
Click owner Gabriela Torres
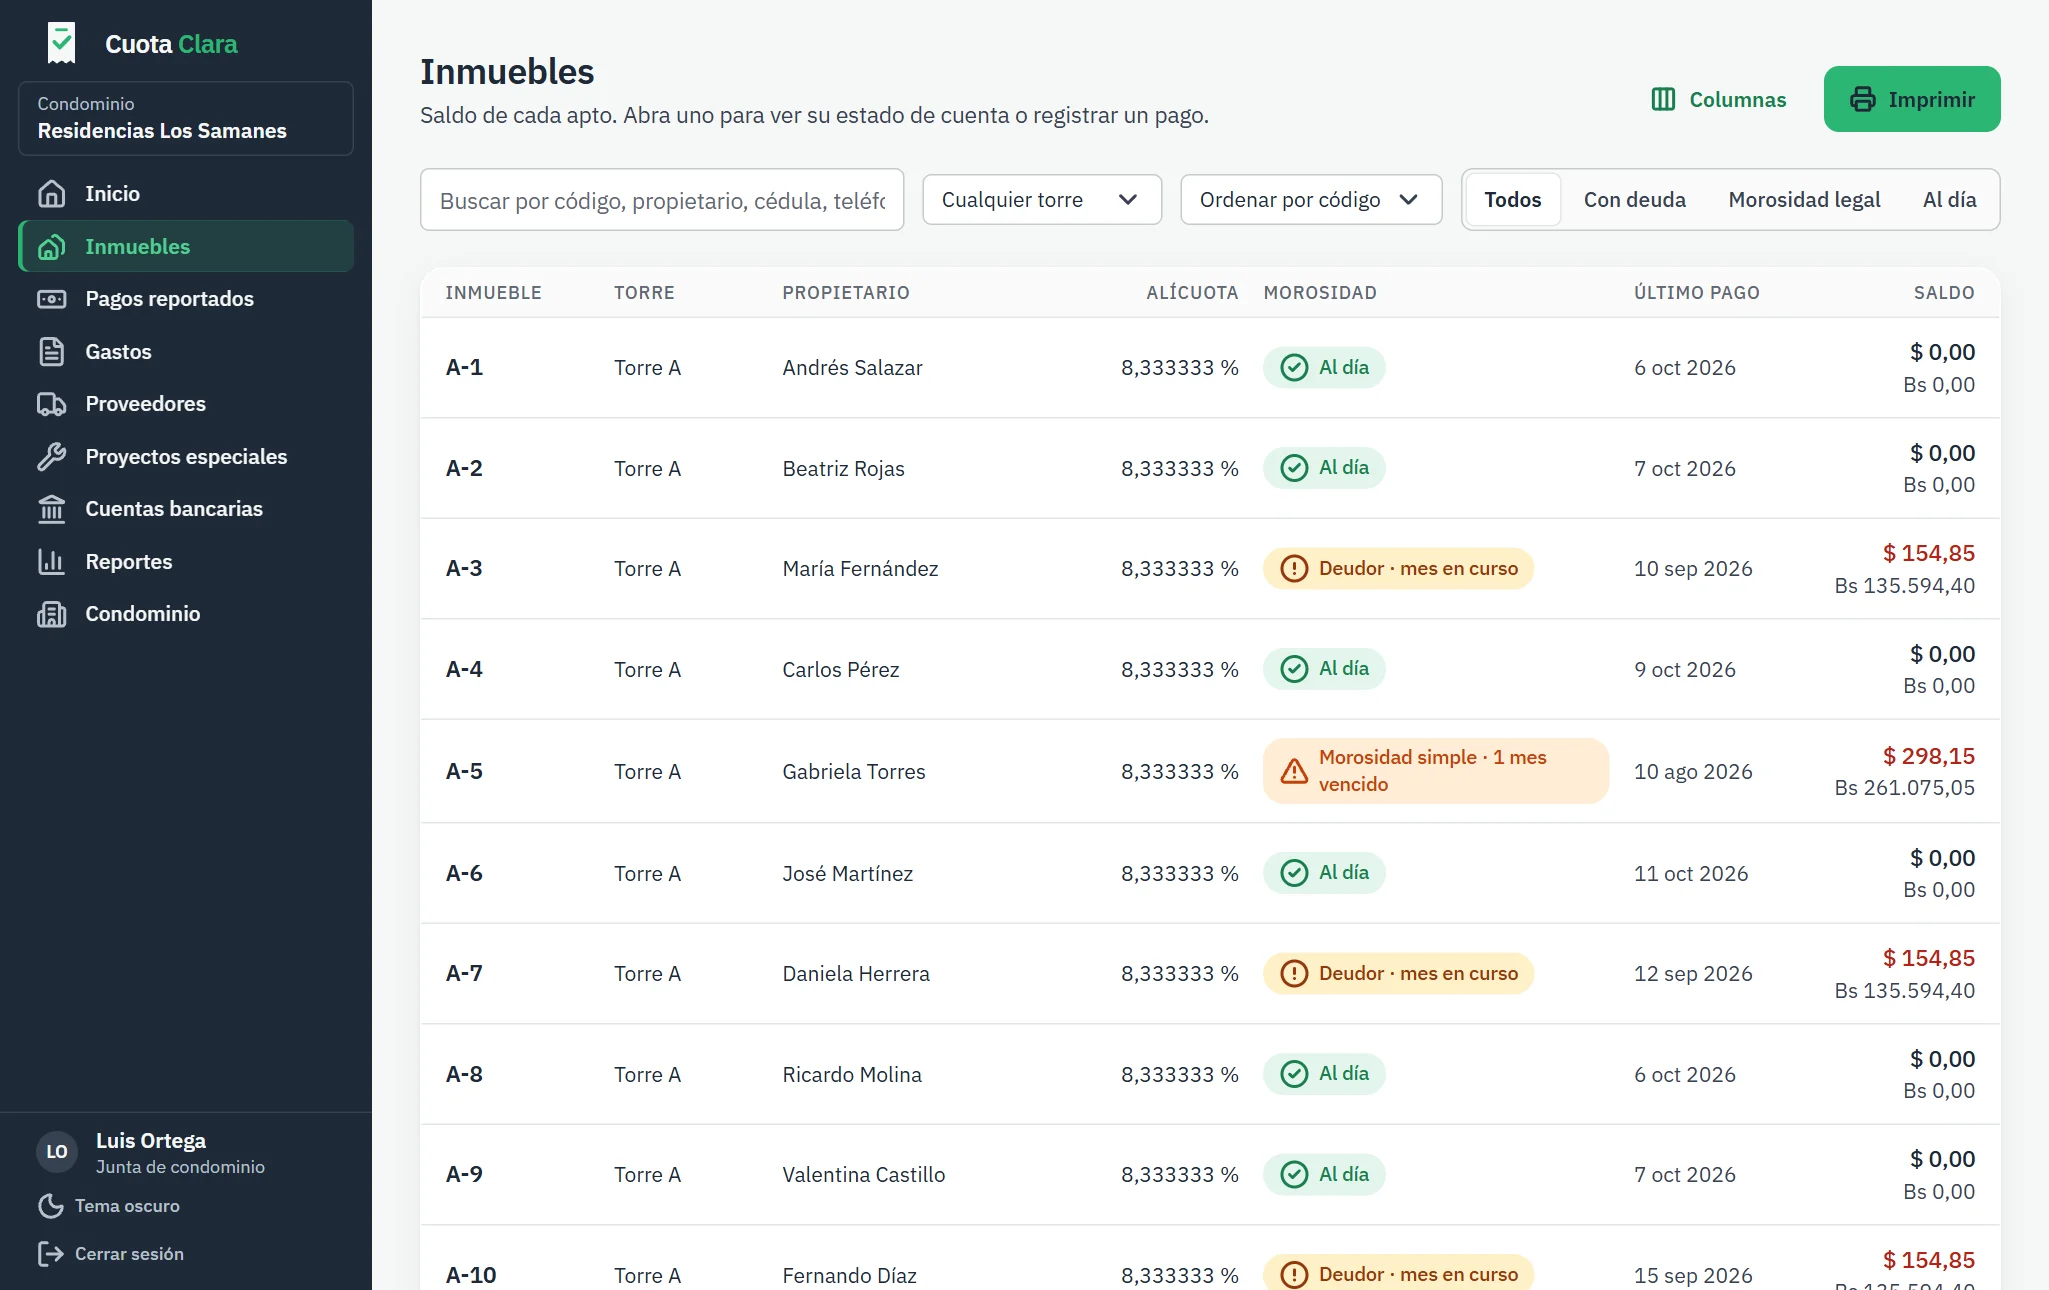pyautogui.click(x=853, y=771)
